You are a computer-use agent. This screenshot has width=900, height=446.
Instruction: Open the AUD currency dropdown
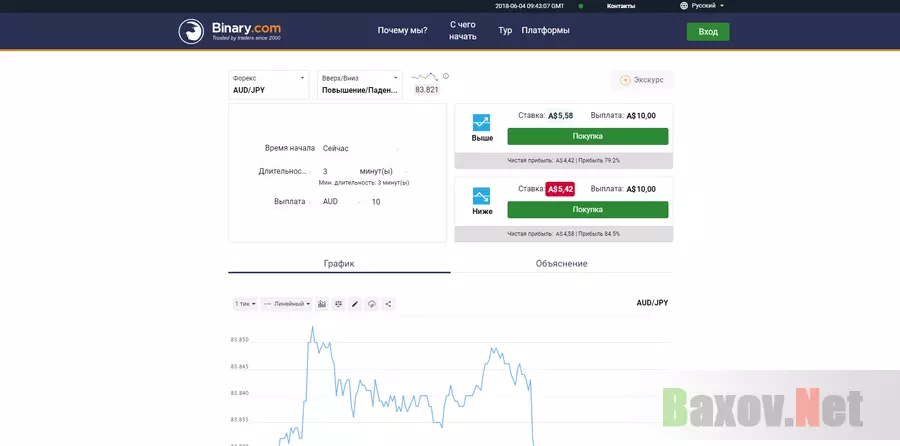click(x=342, y=201)
